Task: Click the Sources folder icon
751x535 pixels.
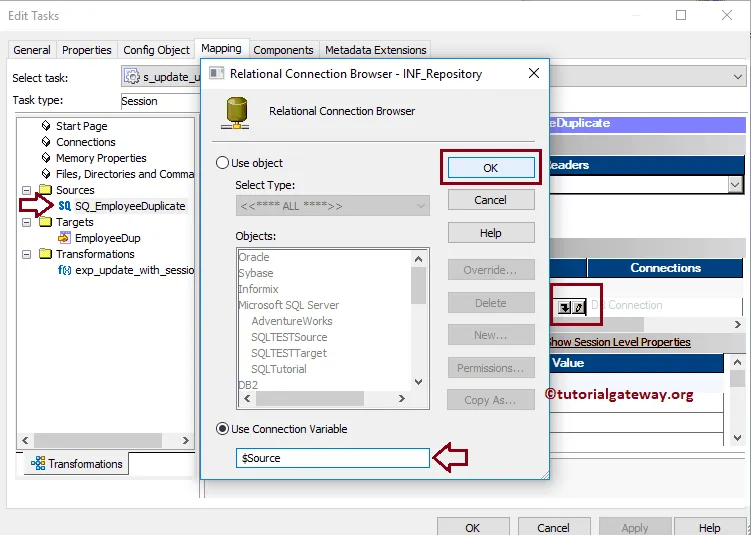Action: pyautogui.click(x=46, y=190)
